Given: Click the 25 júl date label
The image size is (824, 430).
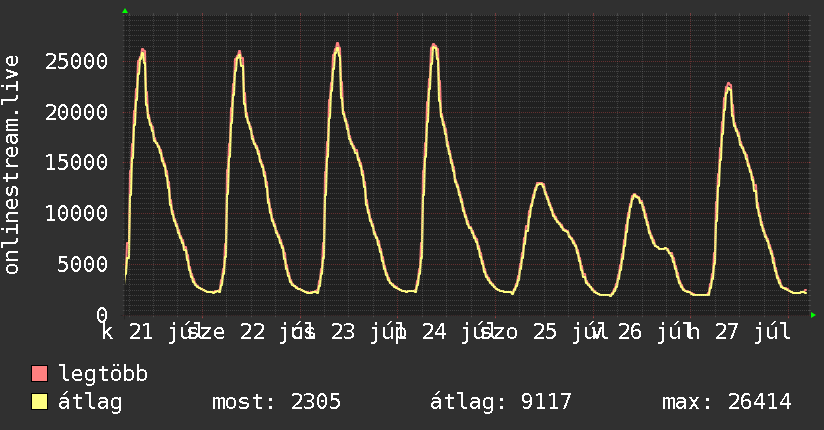Looking at the screenshot, I should click(x=568, y=332).
